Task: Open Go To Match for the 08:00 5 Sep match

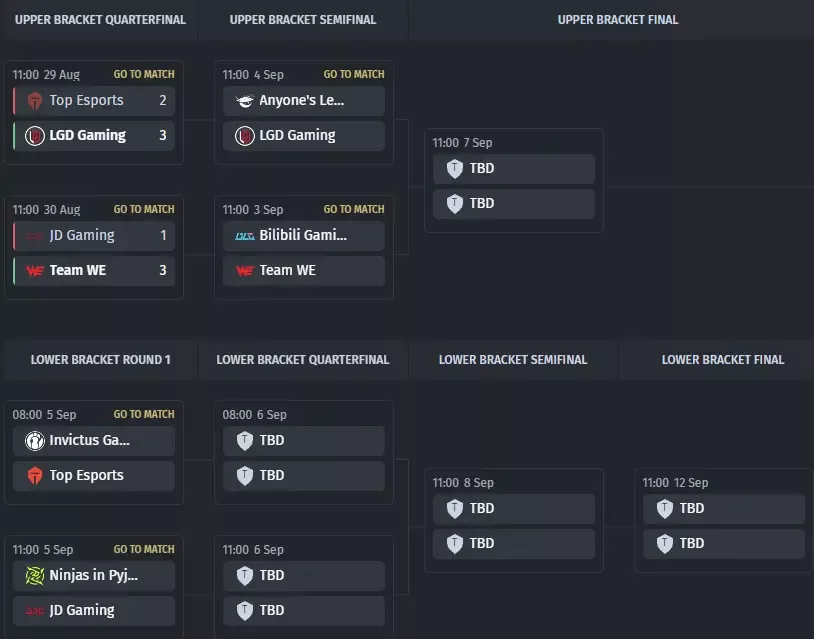Action: [144, 414]
